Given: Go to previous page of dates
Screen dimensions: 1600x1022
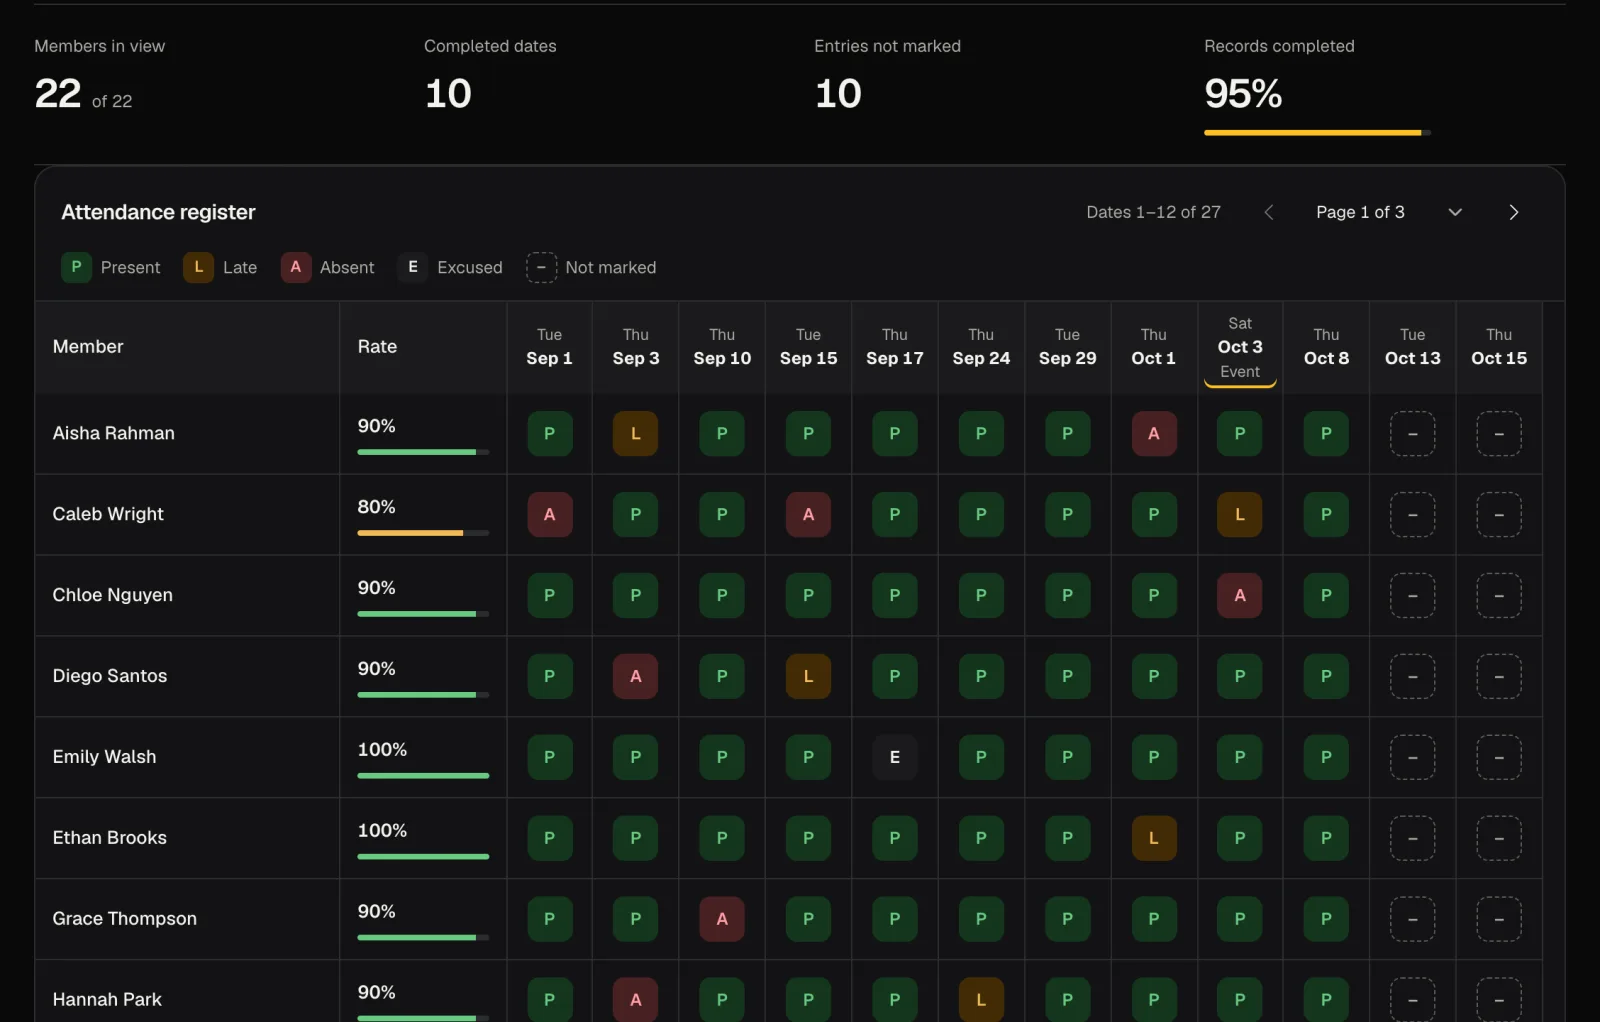Looking at the screenshot, I should point(1269,212).
